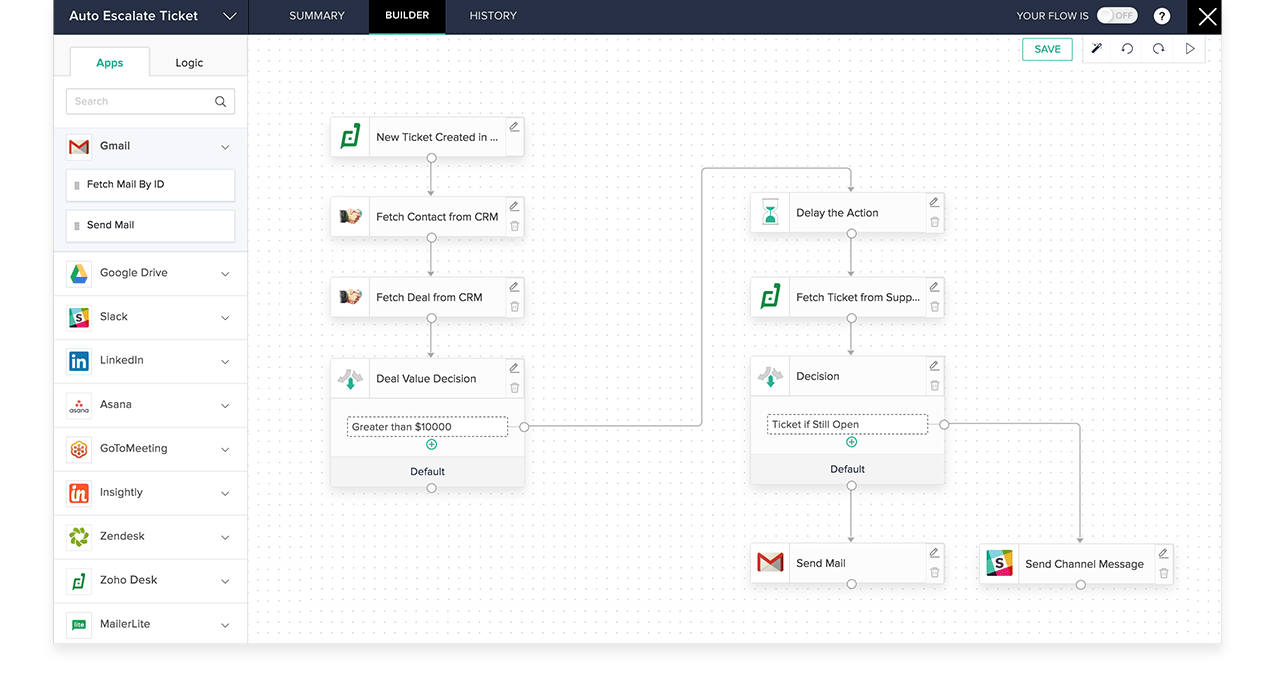Delete the Send Channel Message step
Image resolution: width=1280 pixels, height=681 pixels.
tap(1163, 573)
